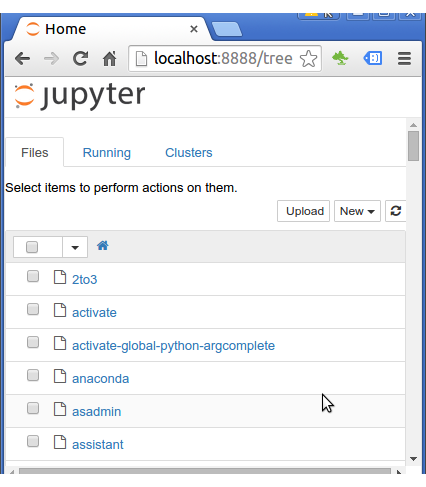Screen dimensions: 426x487
Task: Click the Jupyter logo
Action: pos(80,96)
